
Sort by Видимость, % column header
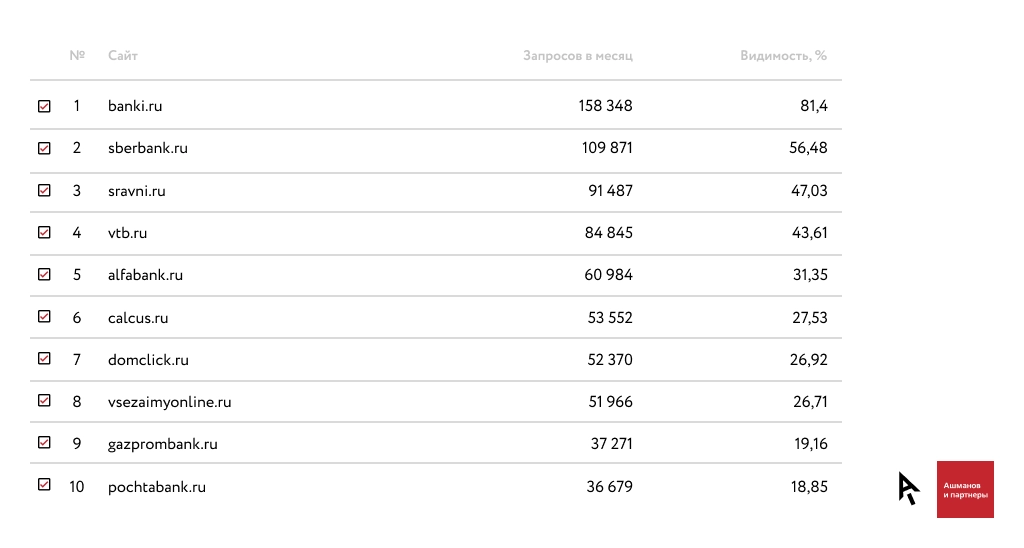pos(783,56)
